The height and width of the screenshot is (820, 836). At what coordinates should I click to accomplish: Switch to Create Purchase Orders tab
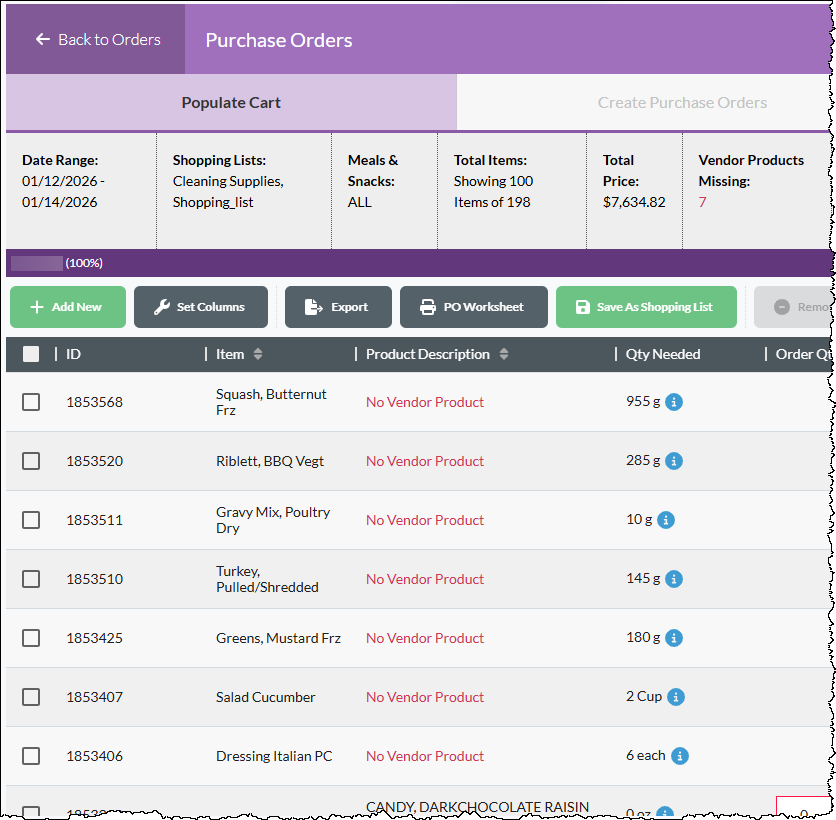click(682, 102)
